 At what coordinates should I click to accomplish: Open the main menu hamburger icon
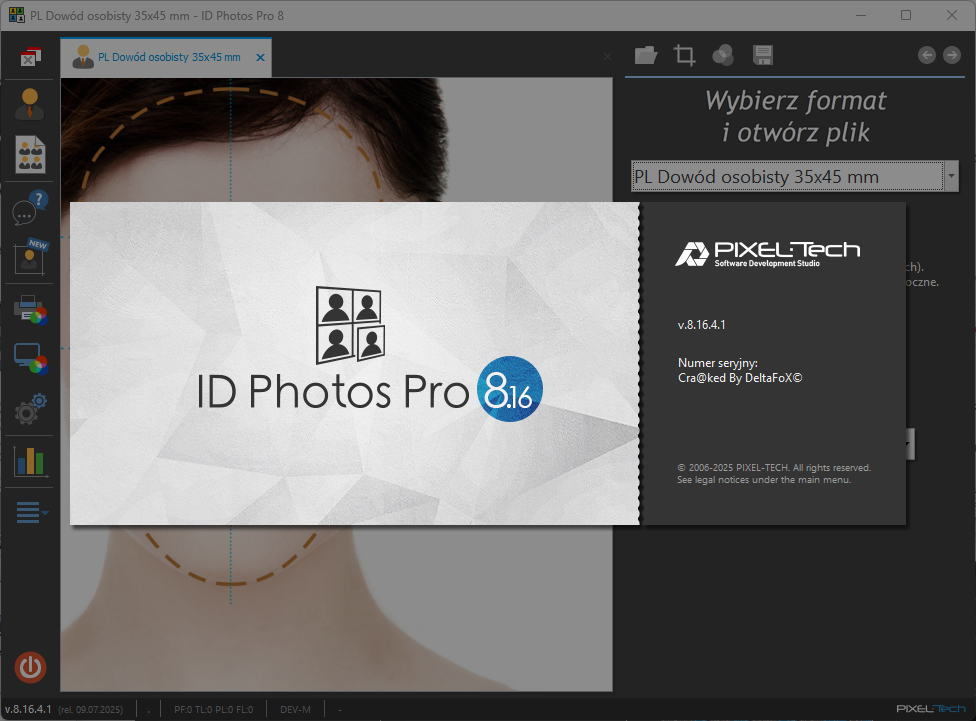pyautogui.click(x=31, y=512)
